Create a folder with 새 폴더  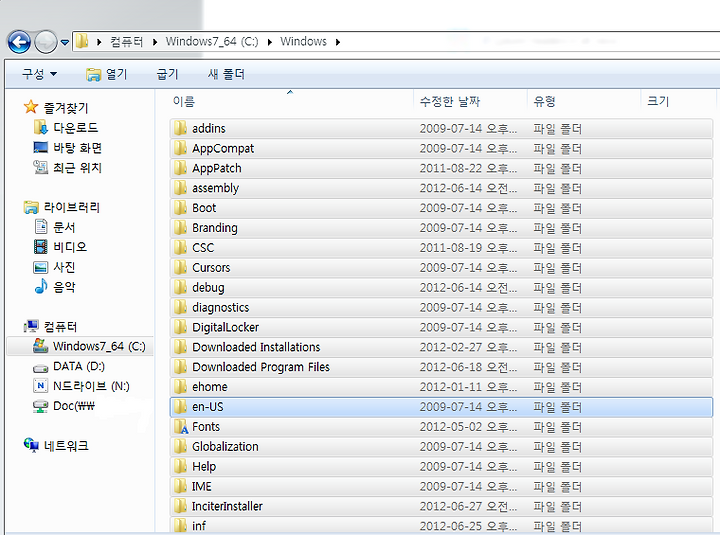click(x=226, y=74)
